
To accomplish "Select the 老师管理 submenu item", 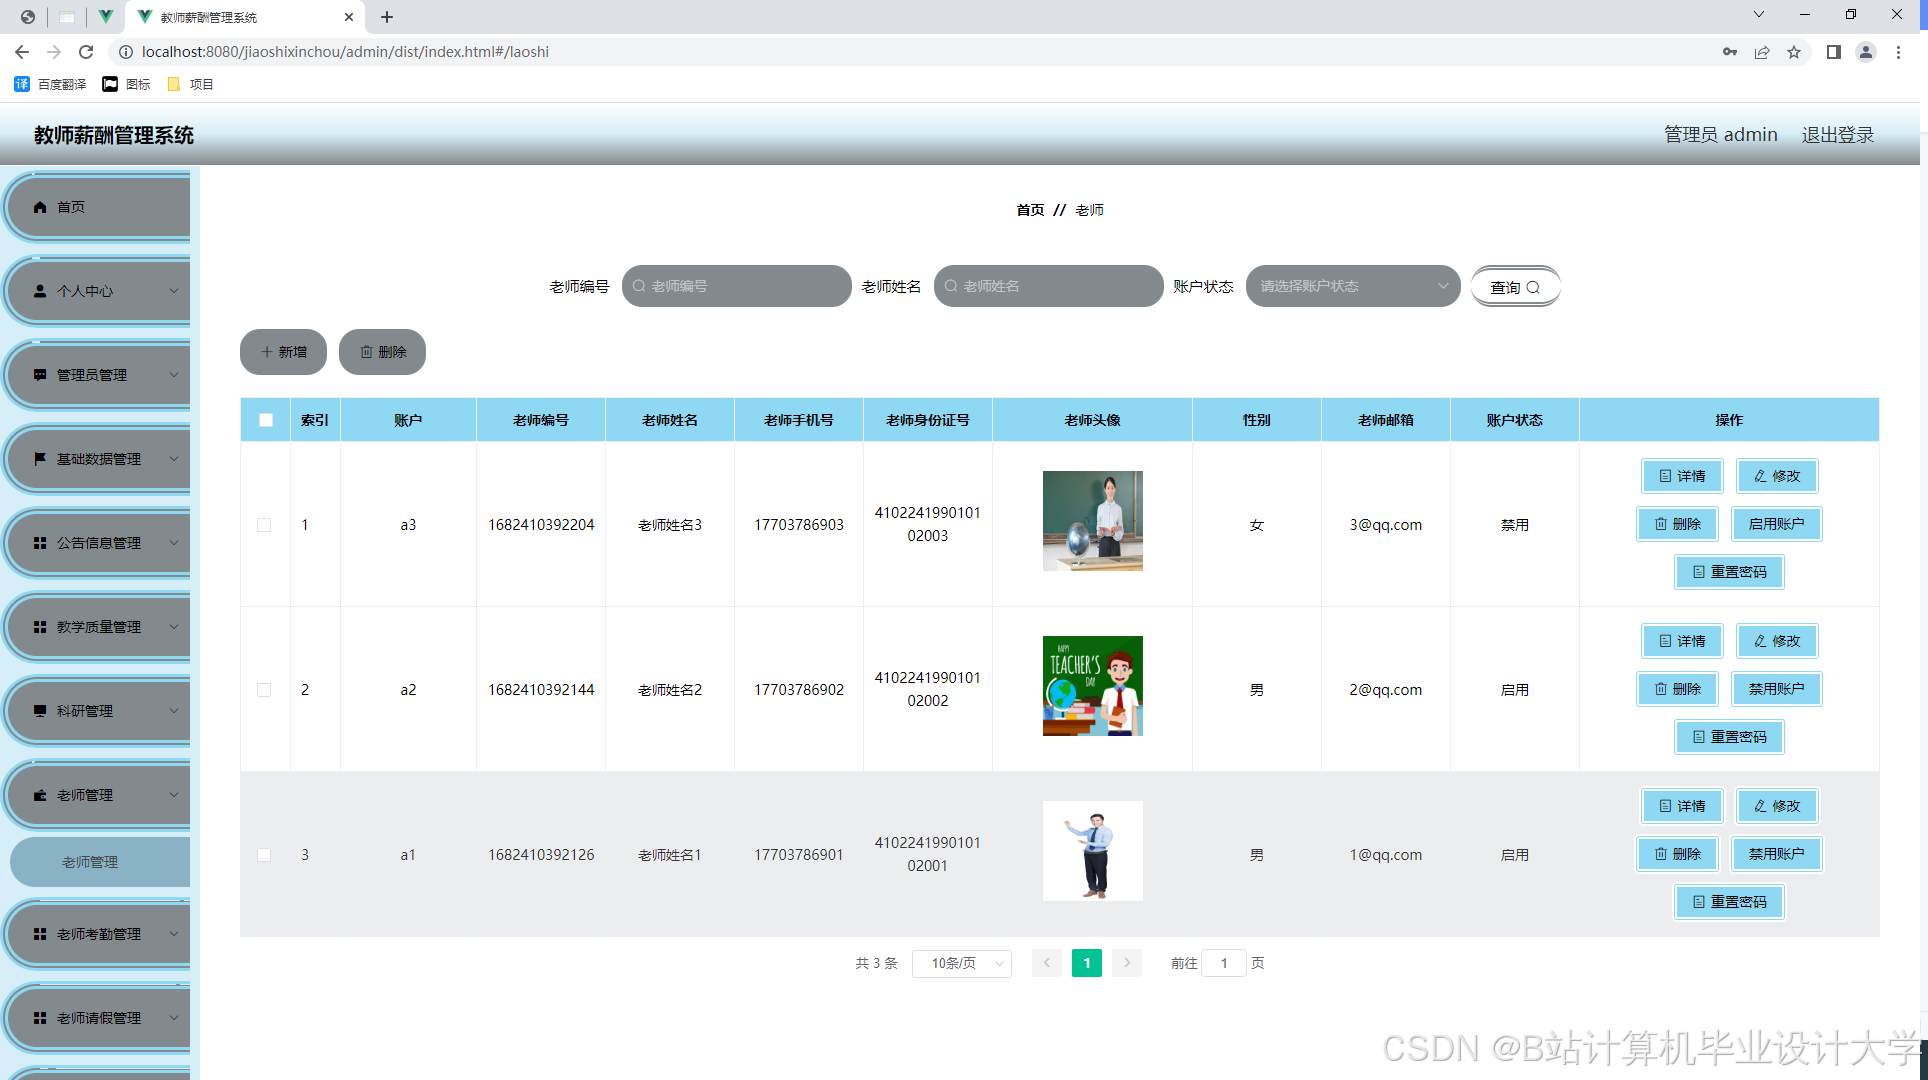I will (90, 862).
